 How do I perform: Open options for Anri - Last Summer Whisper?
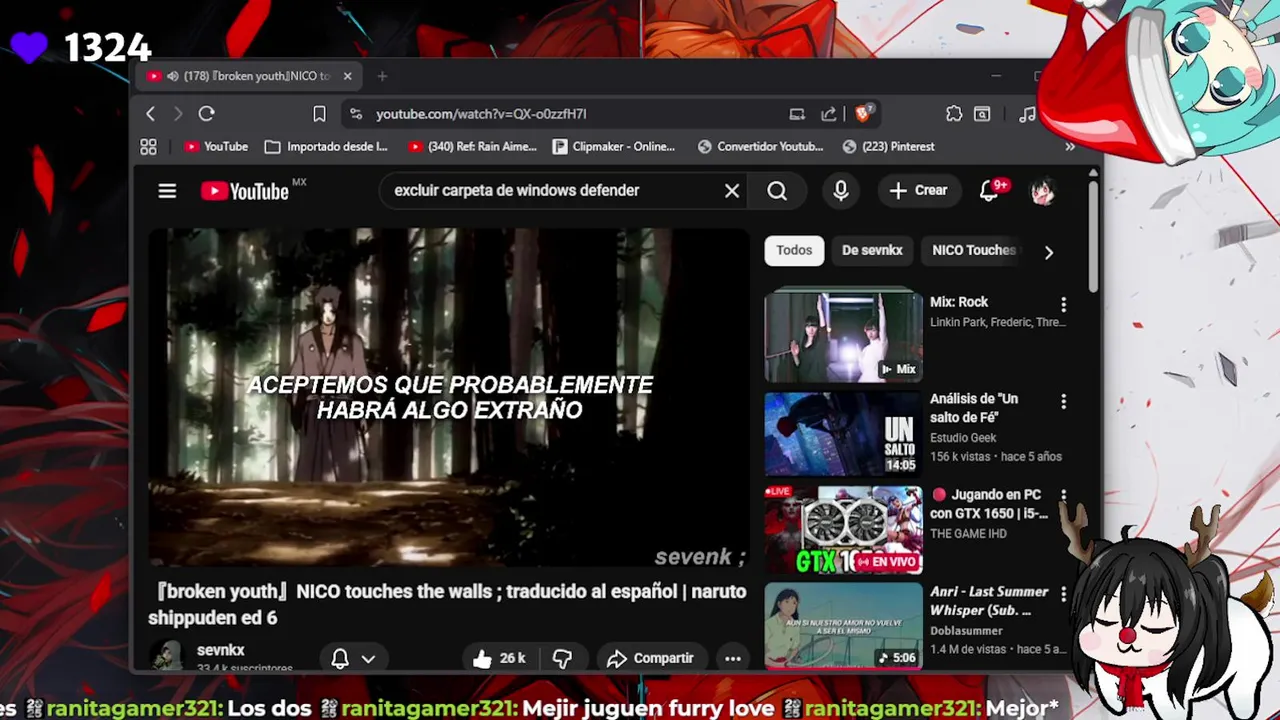point(1063,594)
